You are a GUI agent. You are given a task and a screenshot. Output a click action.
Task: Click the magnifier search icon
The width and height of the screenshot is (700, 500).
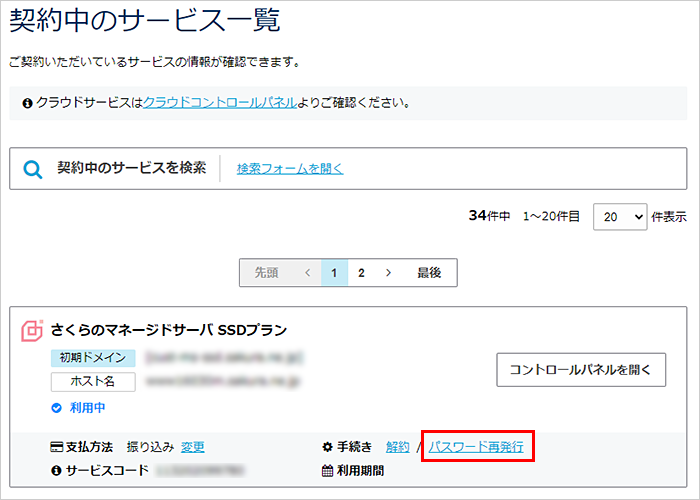(x=33, y=169)
